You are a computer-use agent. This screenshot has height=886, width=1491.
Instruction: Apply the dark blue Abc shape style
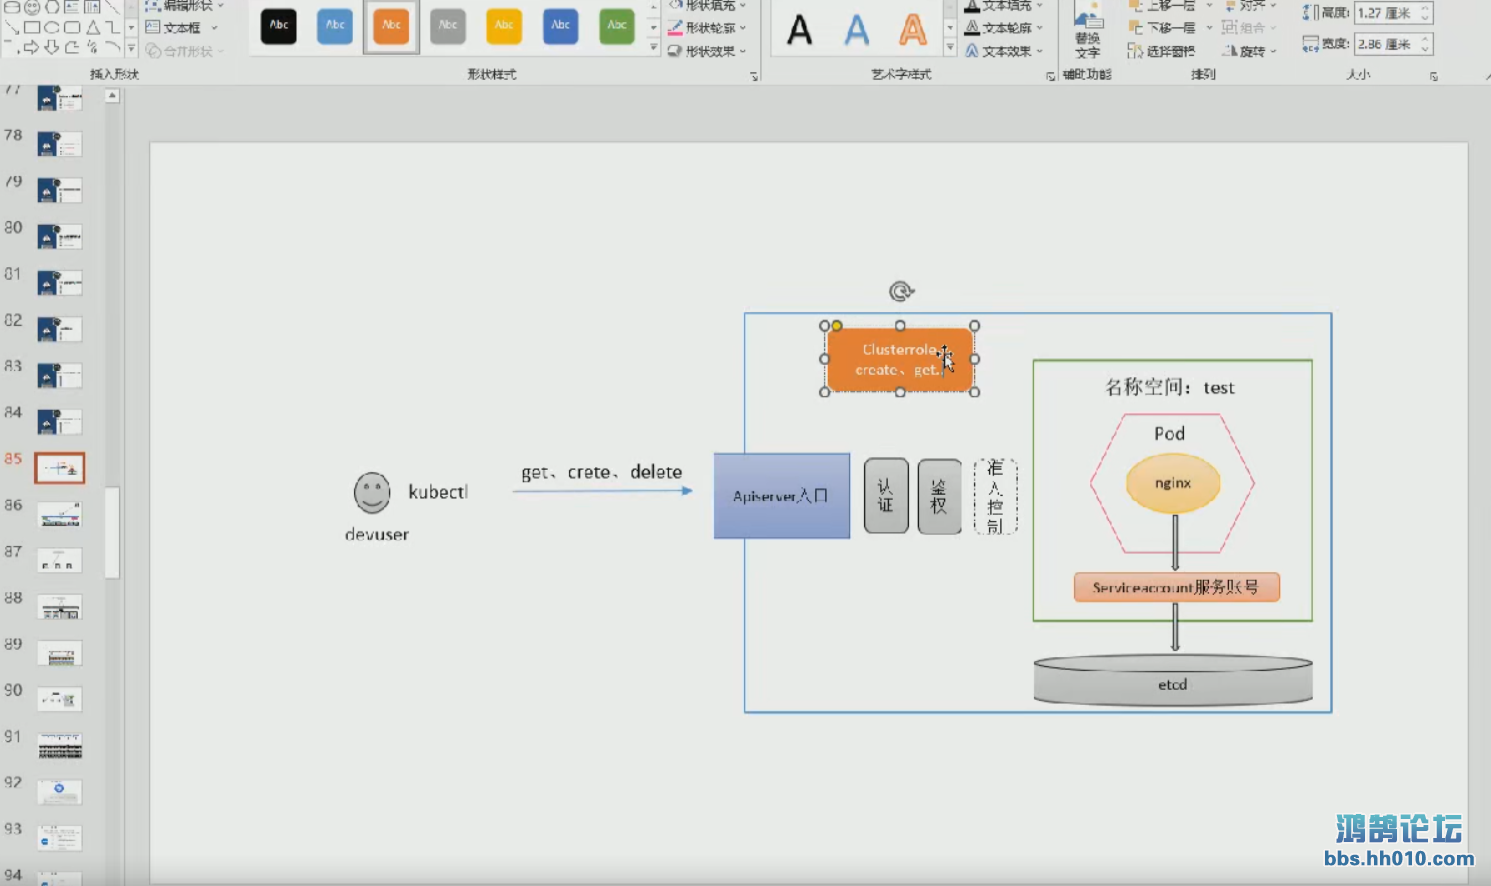[561, 26]
